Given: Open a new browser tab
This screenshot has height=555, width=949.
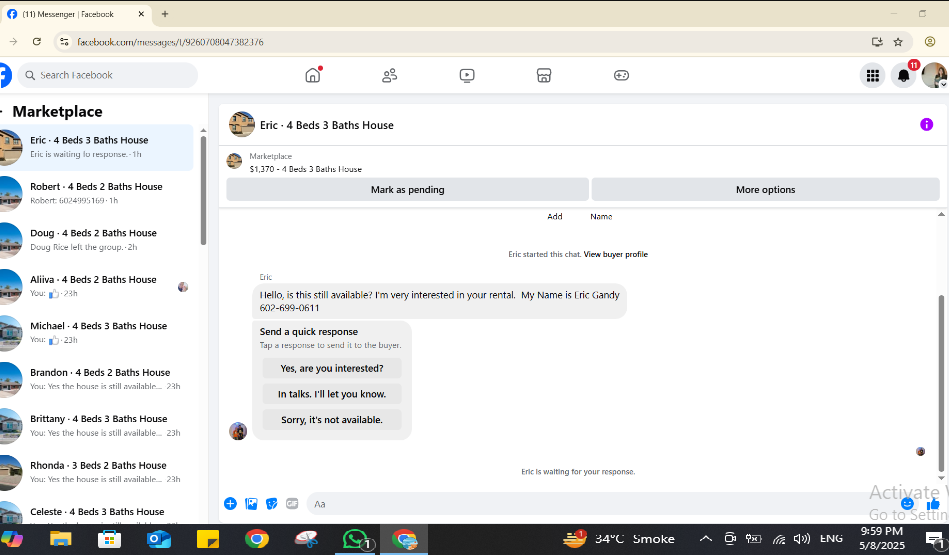Looking at the screenshot, I should pos(165,14).
